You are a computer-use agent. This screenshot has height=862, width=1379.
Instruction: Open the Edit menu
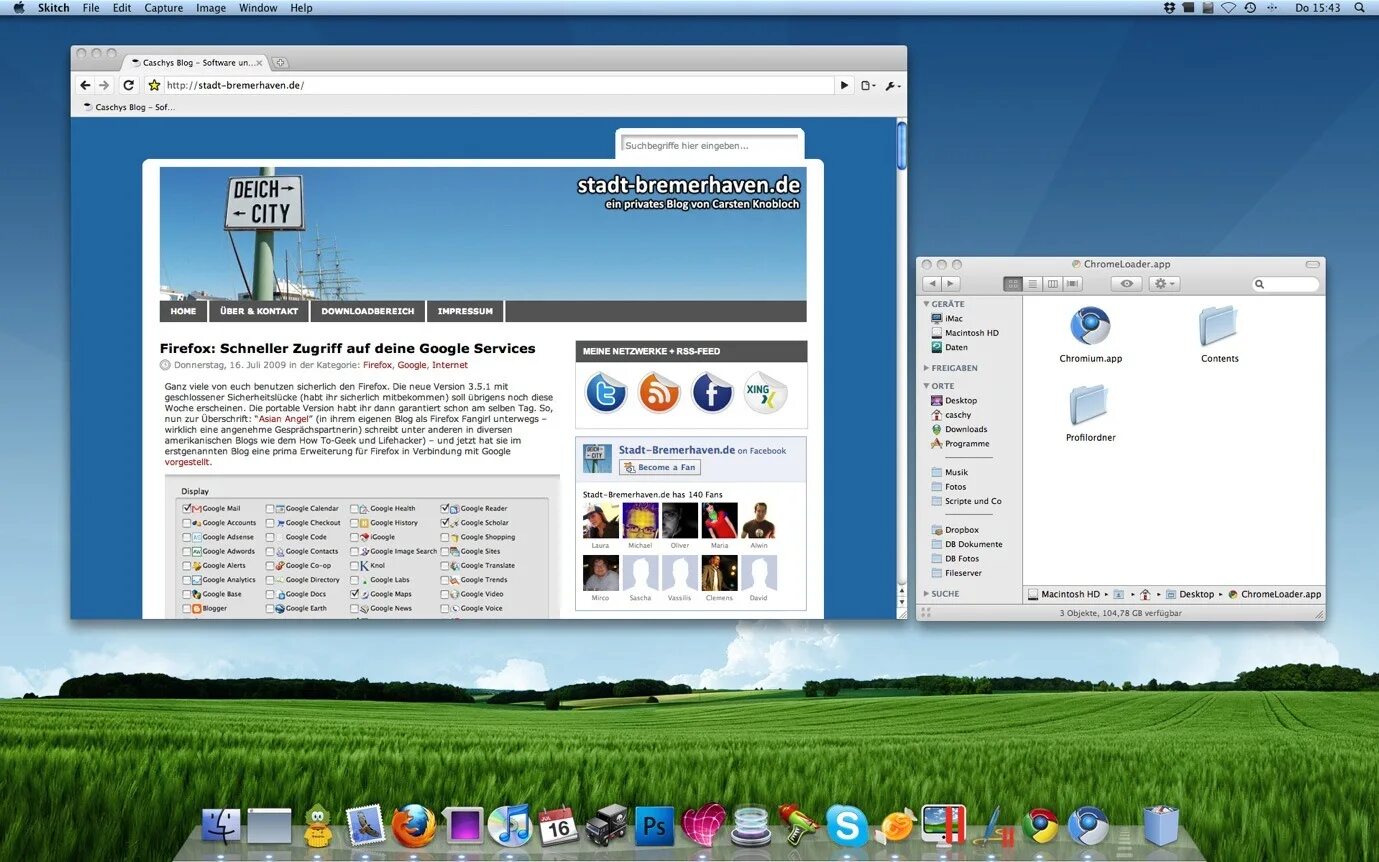click(122, 8)
